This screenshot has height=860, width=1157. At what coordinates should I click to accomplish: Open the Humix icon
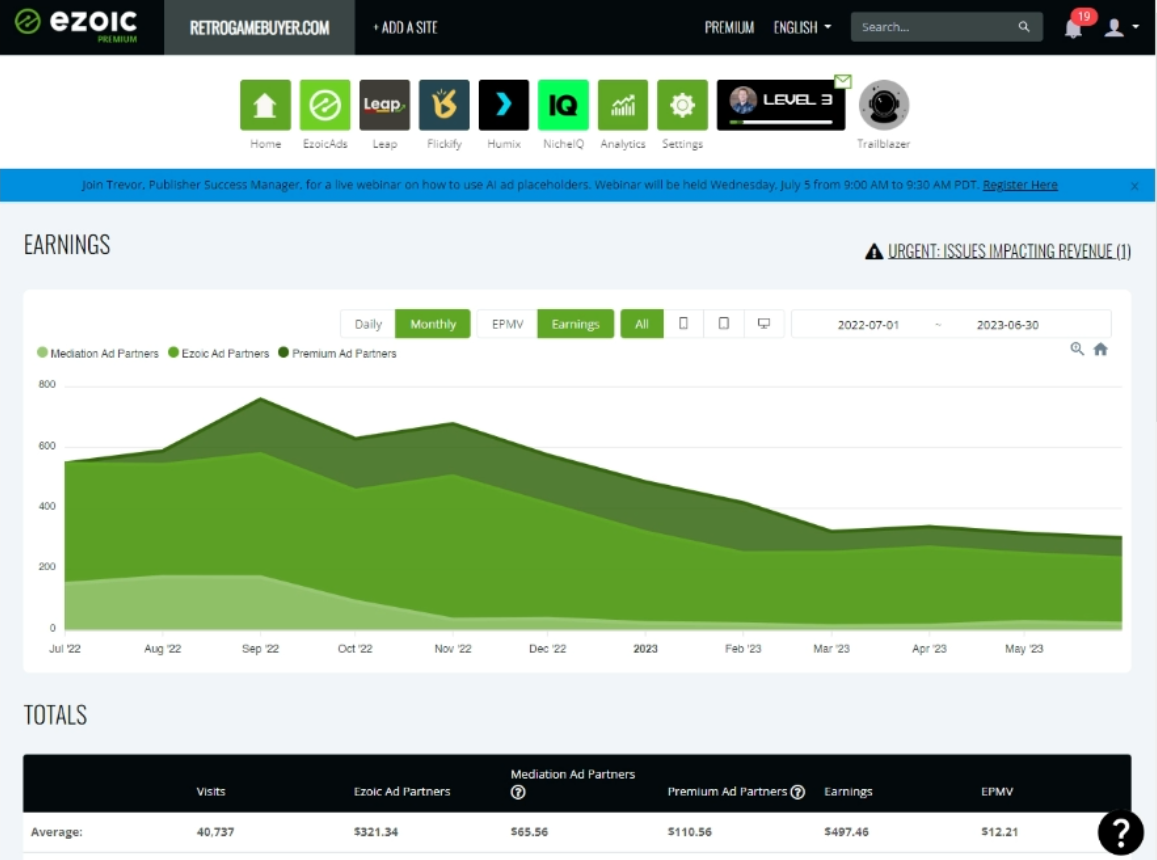tap(504, 105)
